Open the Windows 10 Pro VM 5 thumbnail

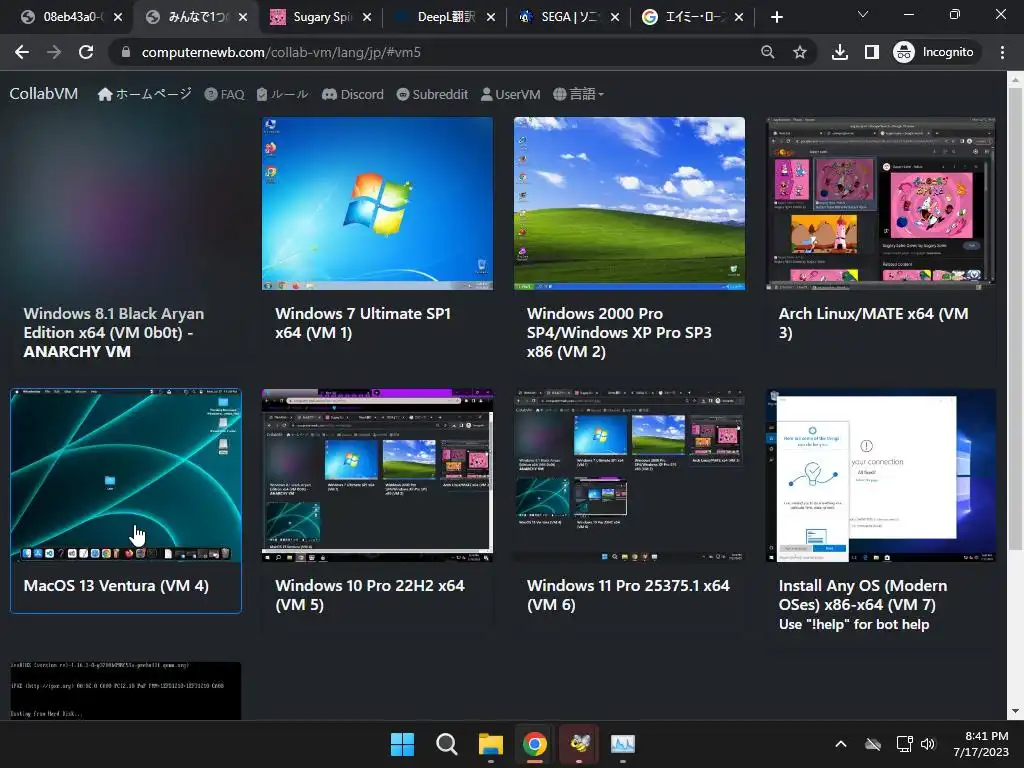coord(377,475)
